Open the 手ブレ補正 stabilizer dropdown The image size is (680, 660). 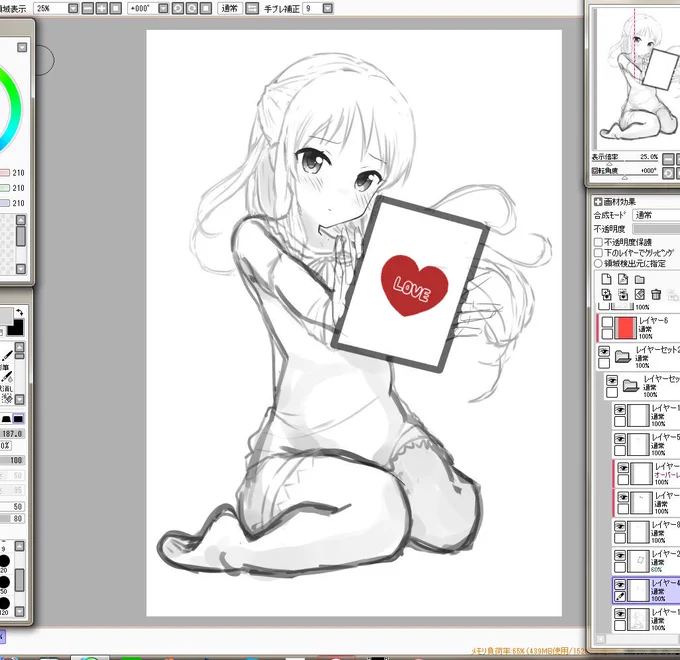tap(328, 8)
